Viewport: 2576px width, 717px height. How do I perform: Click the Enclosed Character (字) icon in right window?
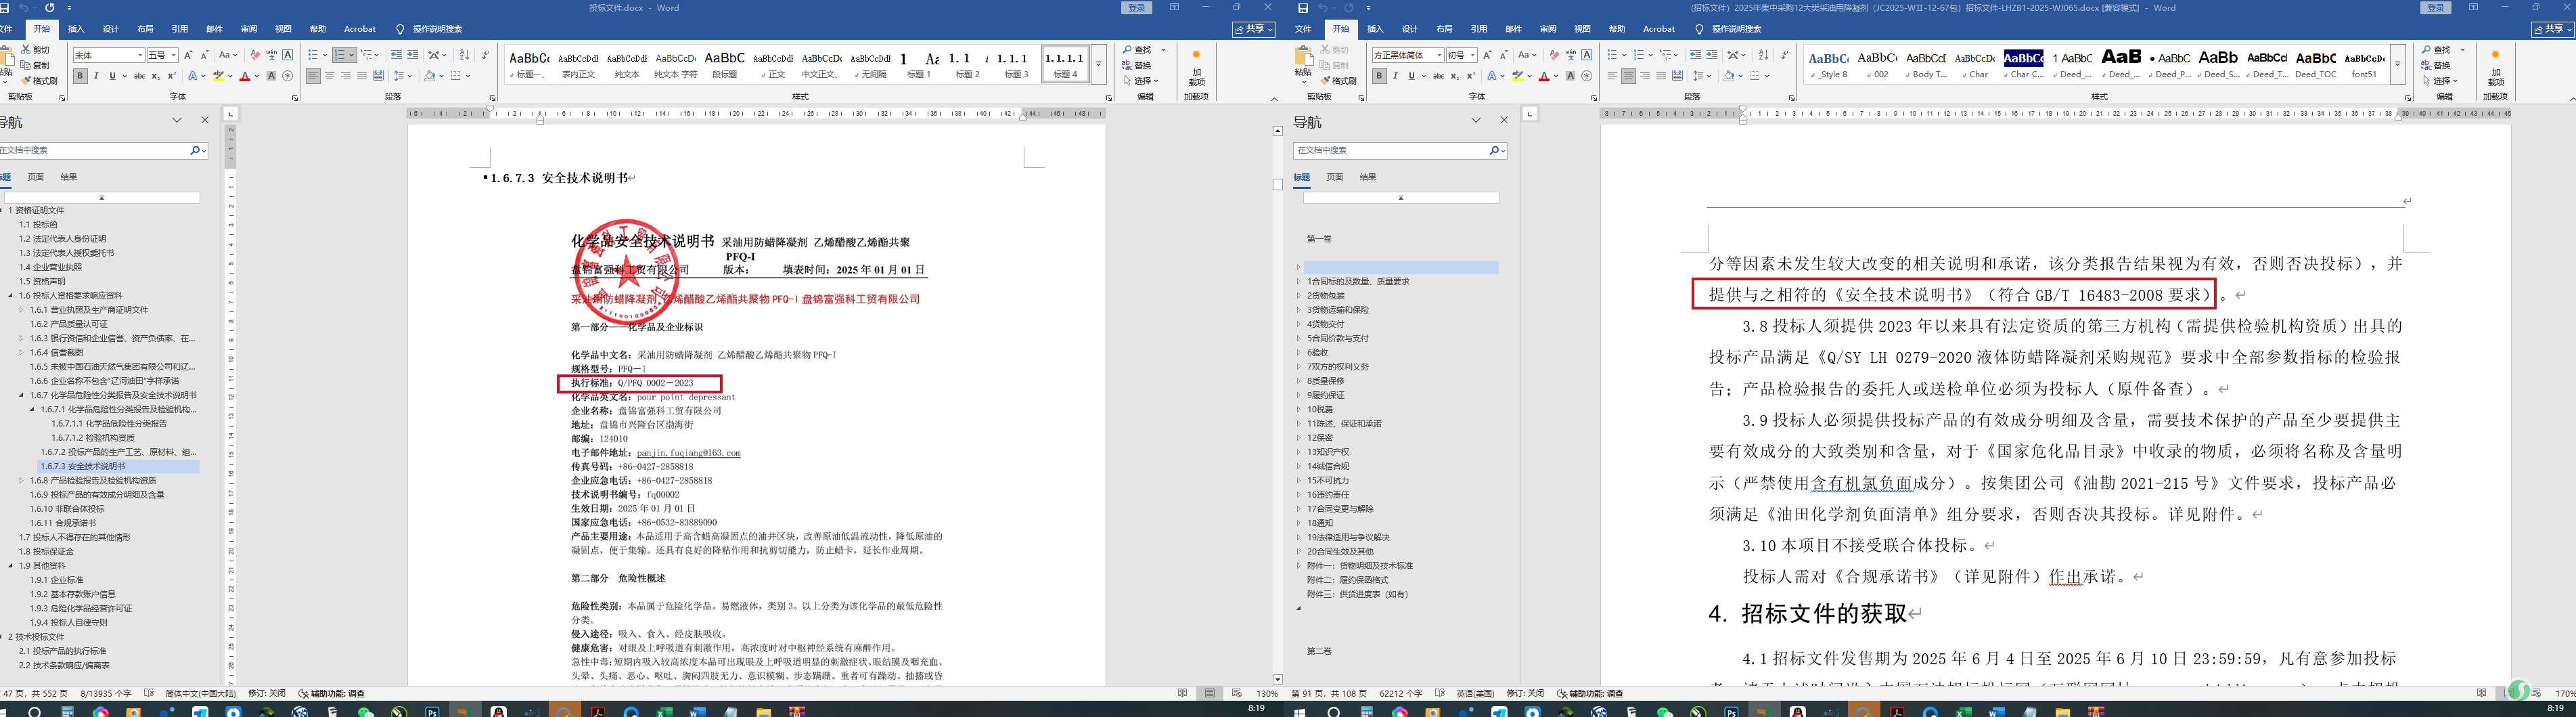[1586, 76]
